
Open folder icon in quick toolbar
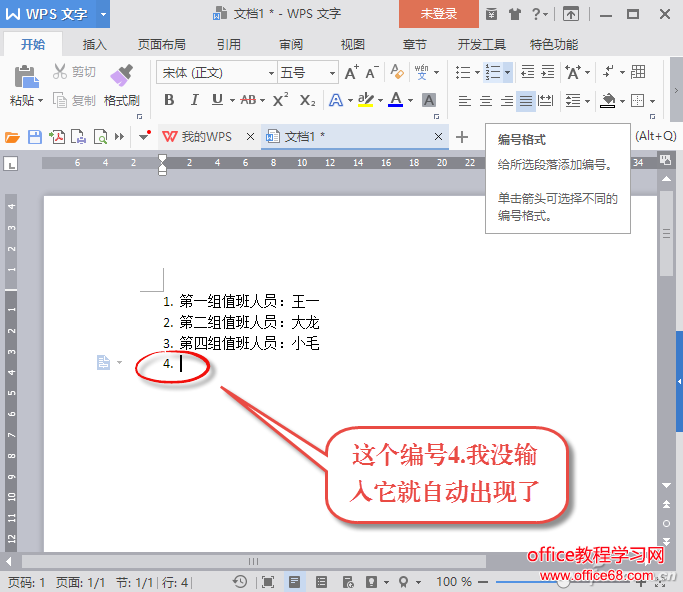tap(12, 137)
